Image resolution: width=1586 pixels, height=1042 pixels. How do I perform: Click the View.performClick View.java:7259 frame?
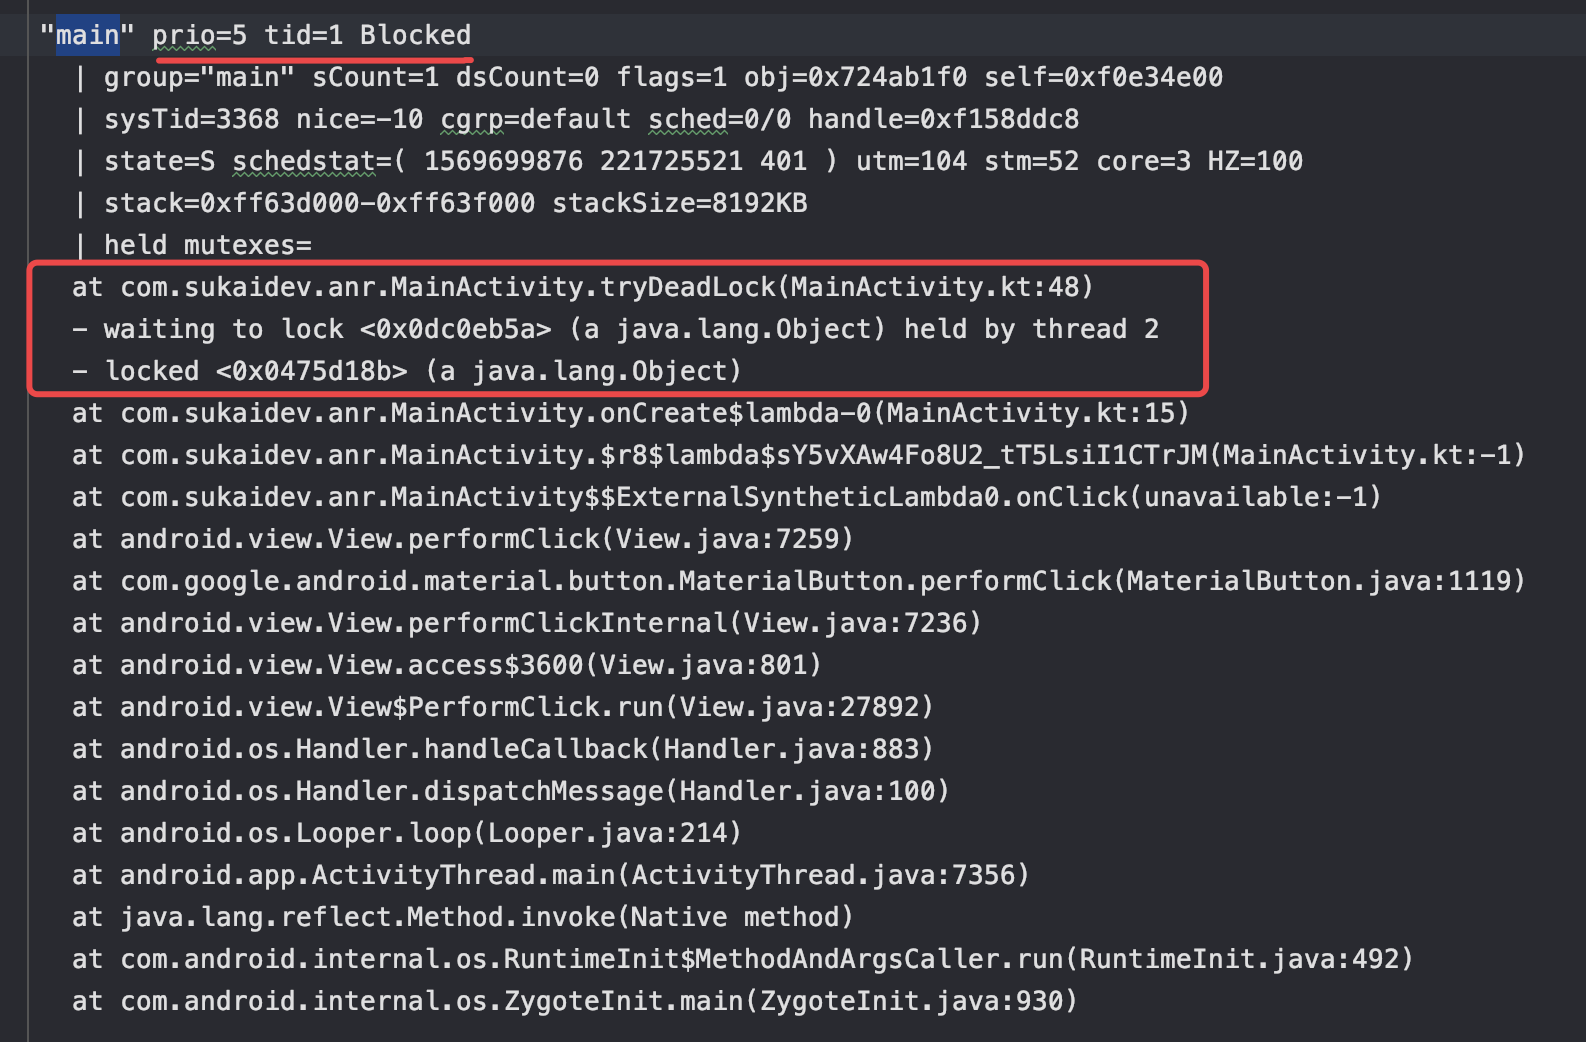(463, 539)
